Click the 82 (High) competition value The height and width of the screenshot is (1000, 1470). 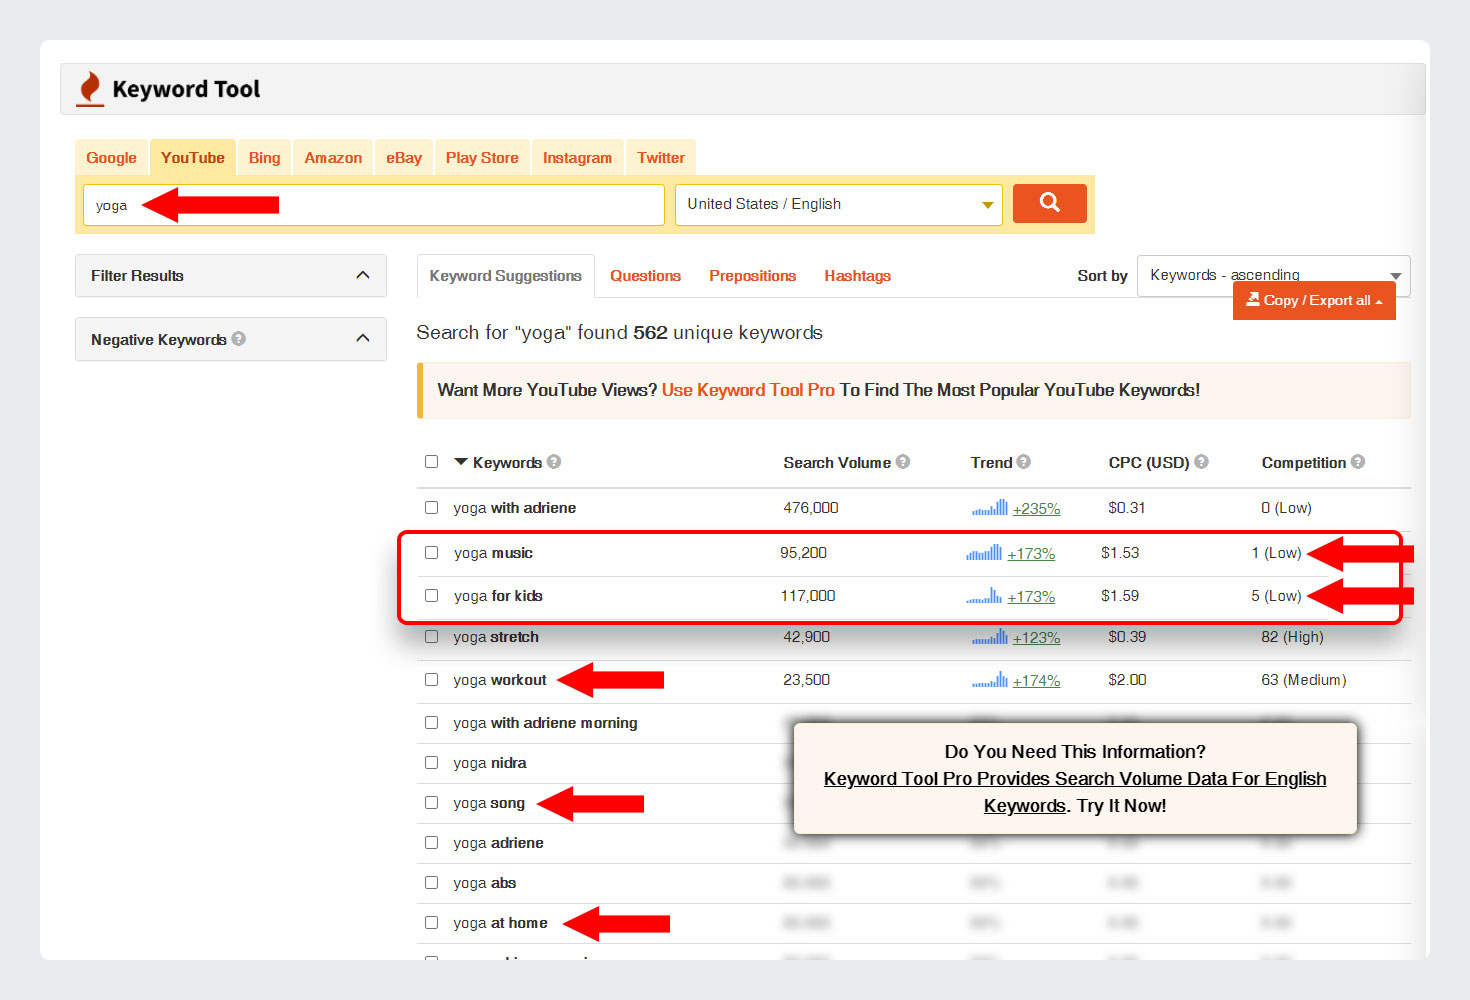pos(1292,637)
